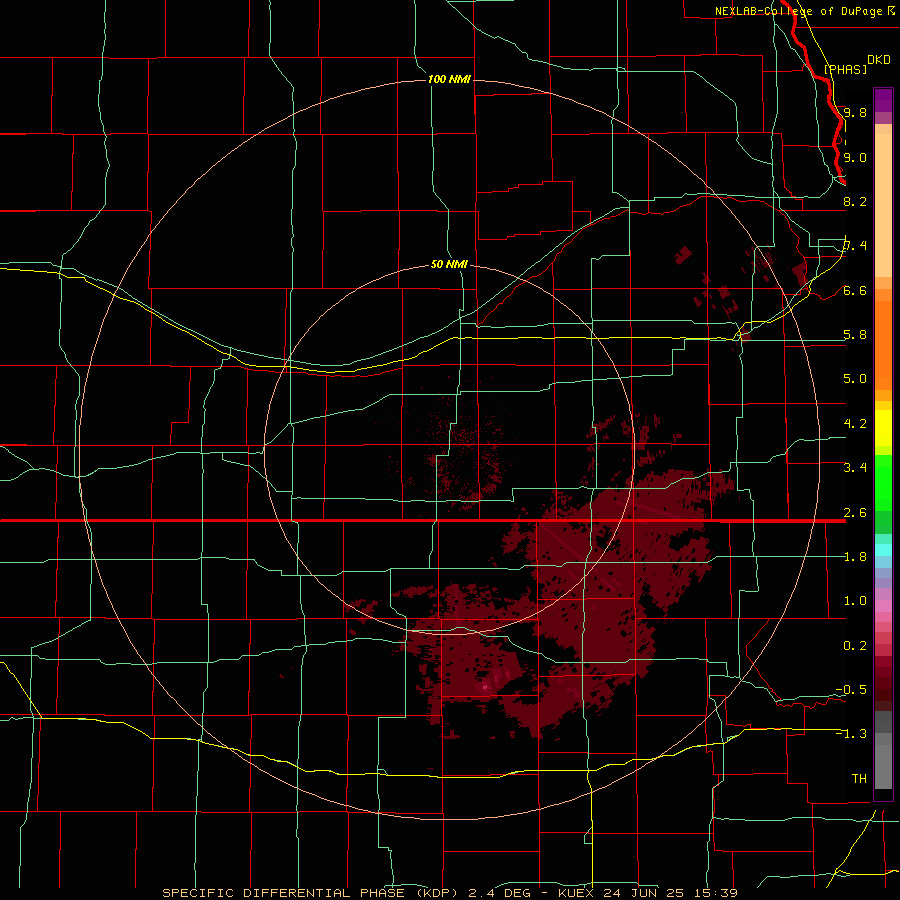Click the 50 NMI range ring label

pos(449,264)
